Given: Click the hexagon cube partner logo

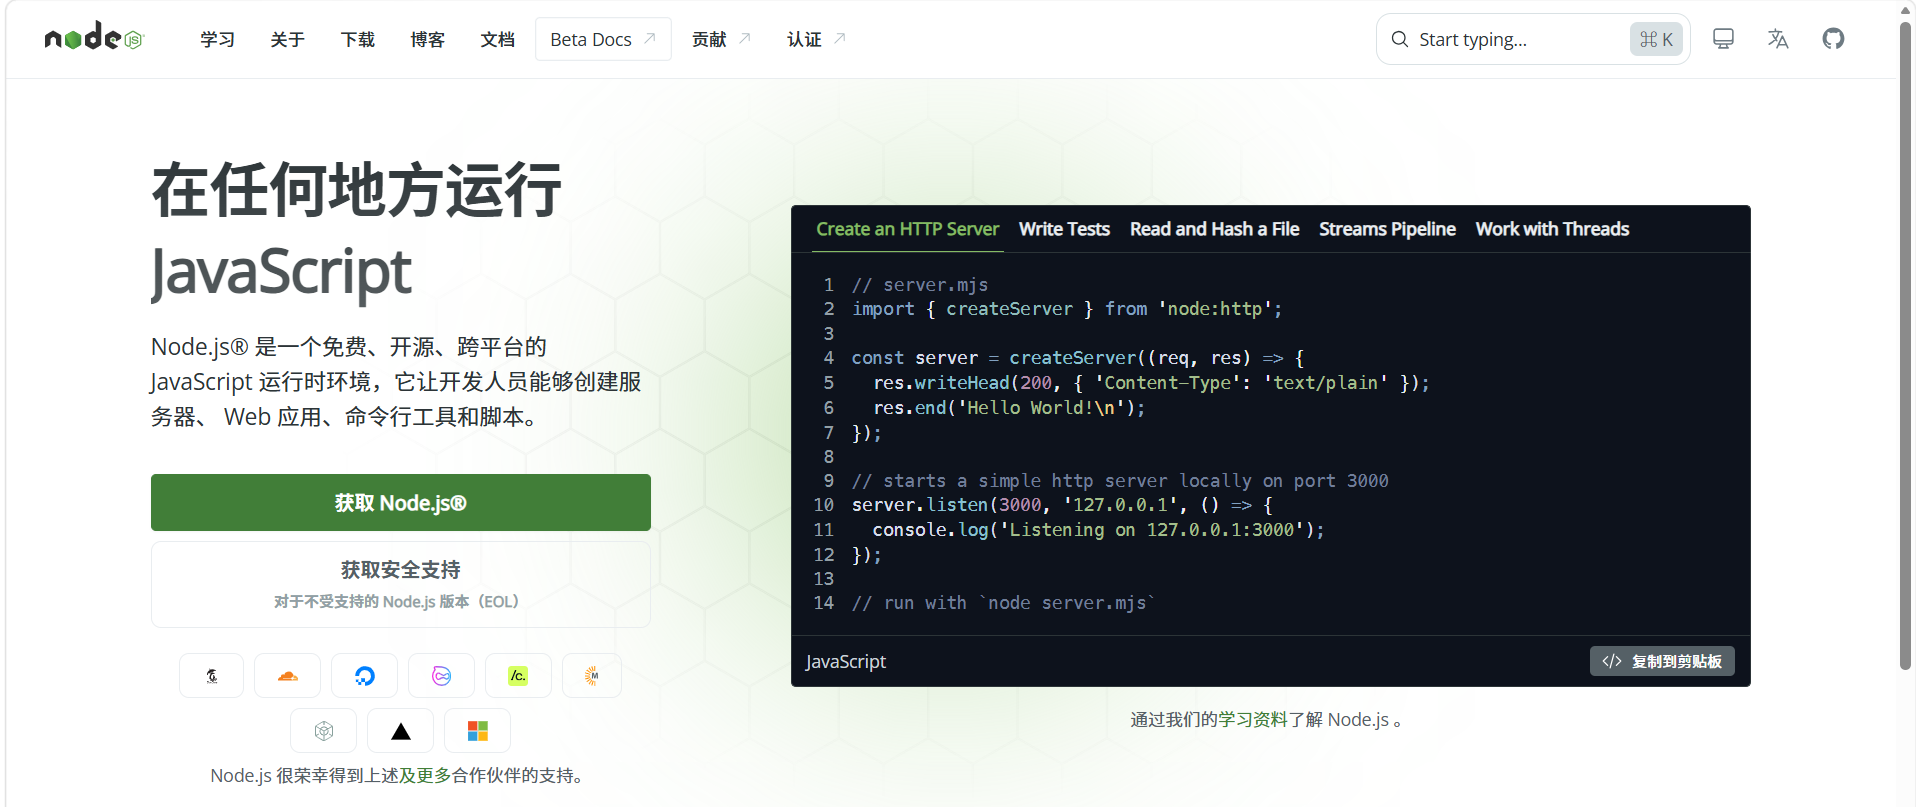Looking at the screenshot, I should (323, 731).
